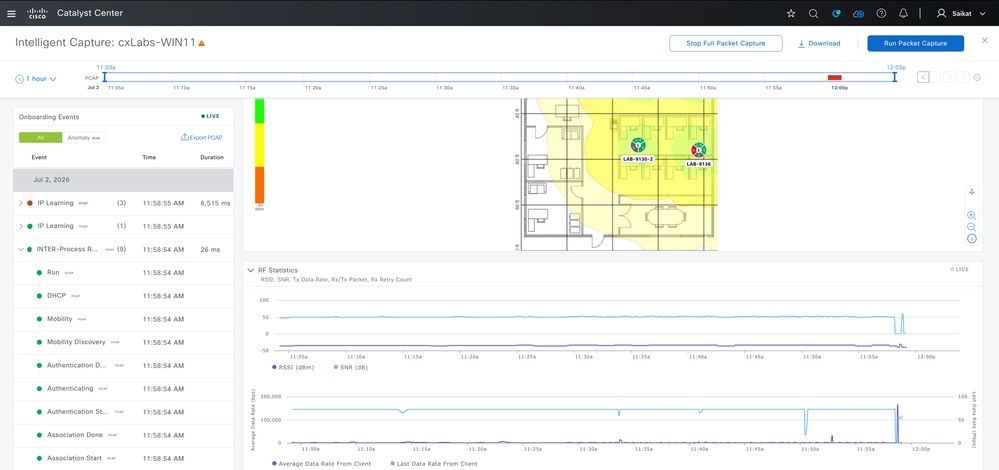Click the cloud status icon in the header
This screenshot has height=470, width=999.
tap(859, 13)
